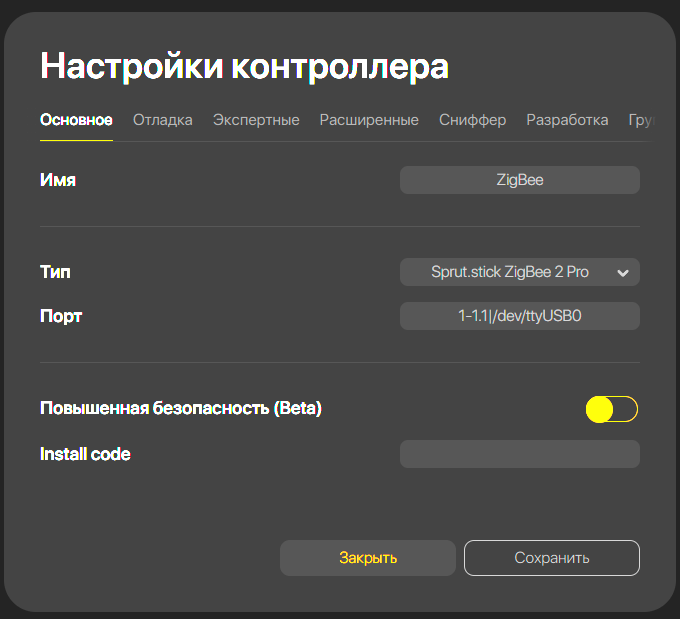Click the Имя label
This screenshot has height=619, width=680.
click(x=58, y=180)
